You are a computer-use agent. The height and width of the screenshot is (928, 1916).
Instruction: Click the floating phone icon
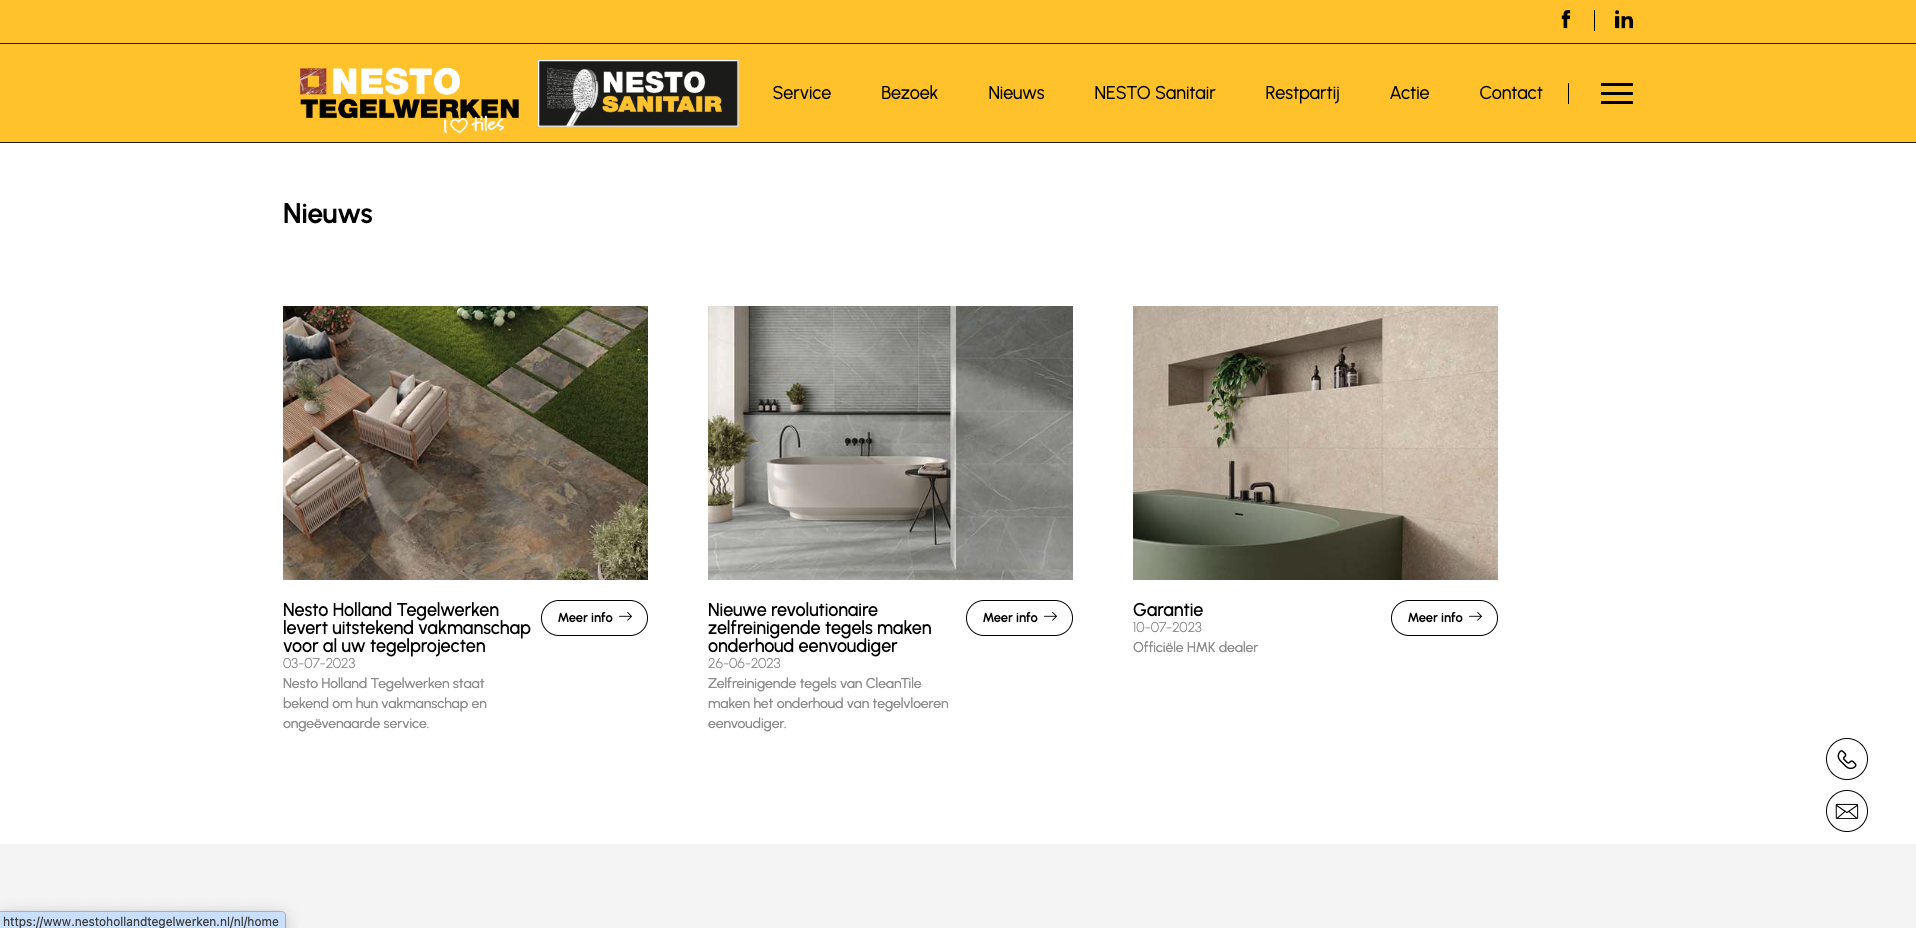click(1846, 759)
